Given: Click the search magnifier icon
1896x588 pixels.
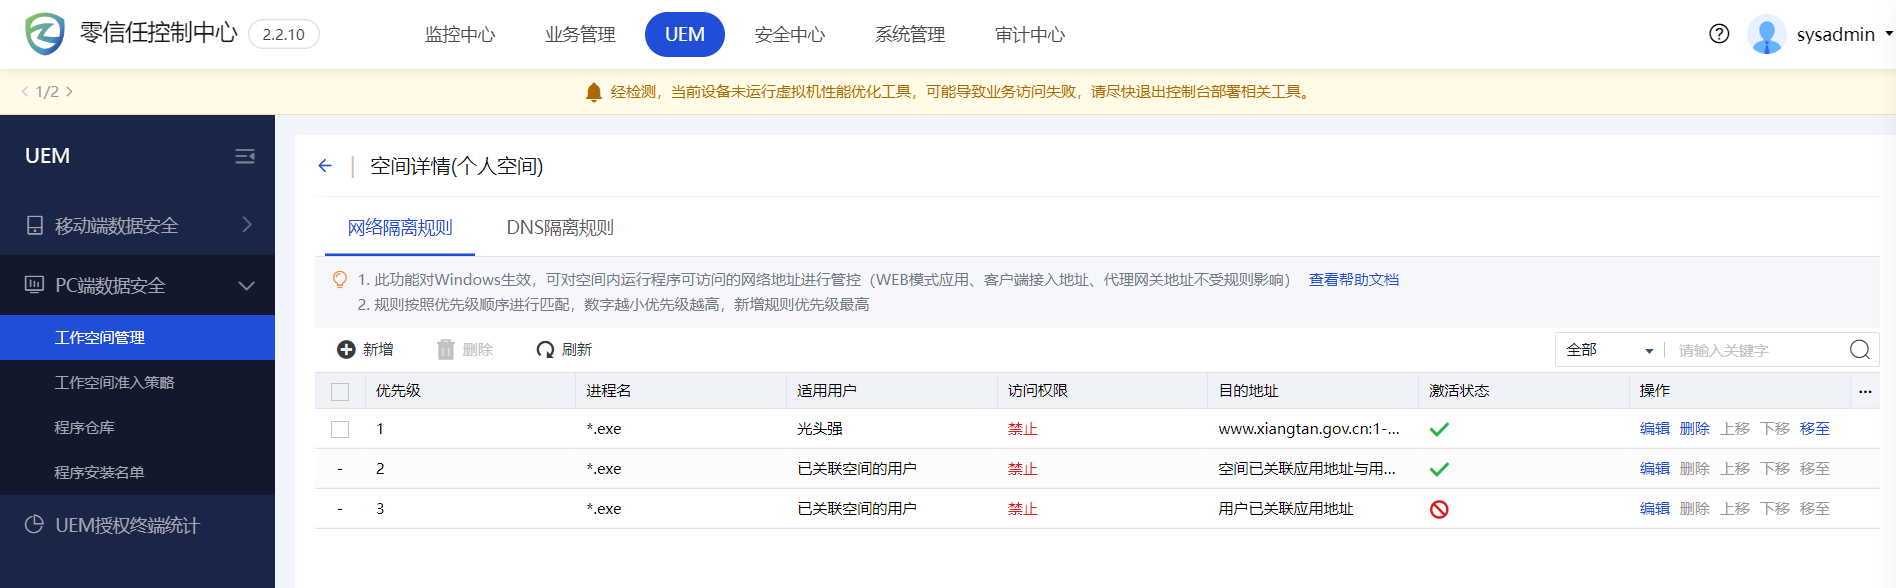Looking at the screenshot, I should point(1859,350).
